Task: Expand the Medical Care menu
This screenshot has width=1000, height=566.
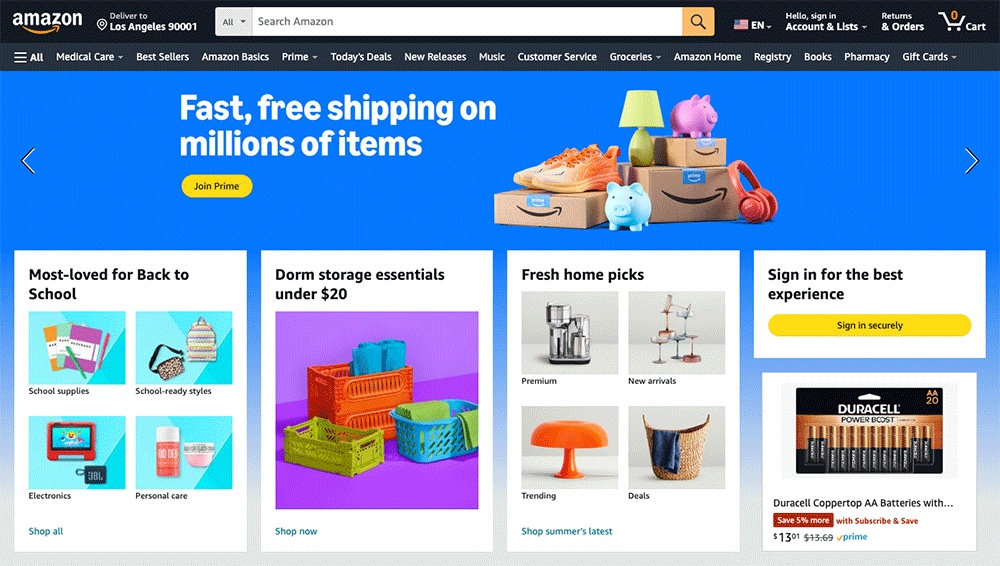Action: [x=89, y=57]
